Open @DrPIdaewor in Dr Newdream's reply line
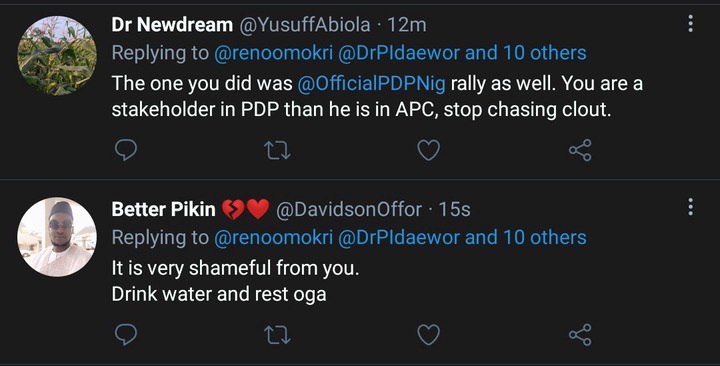This screenshot has width=720, height=366. pyautogui.click(x=399, y=53)
